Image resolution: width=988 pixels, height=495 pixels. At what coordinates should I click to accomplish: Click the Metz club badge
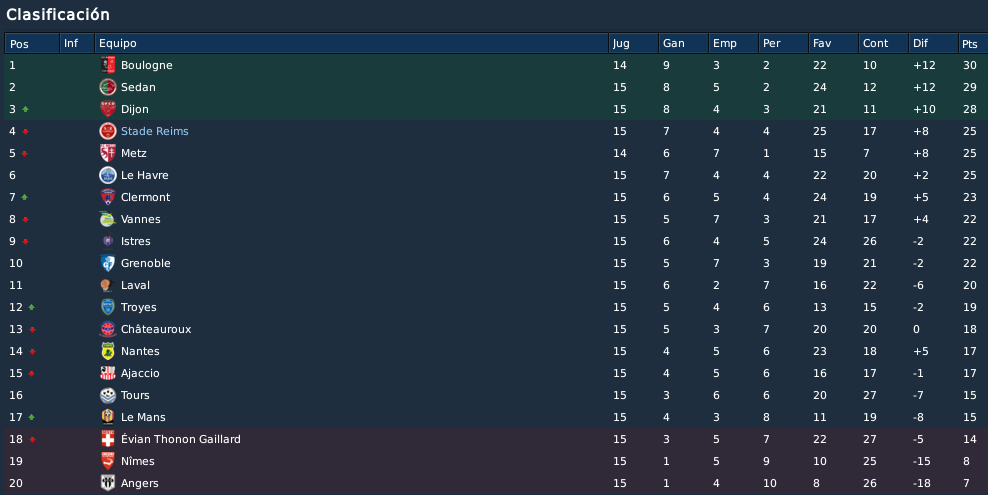click(108, 153)
